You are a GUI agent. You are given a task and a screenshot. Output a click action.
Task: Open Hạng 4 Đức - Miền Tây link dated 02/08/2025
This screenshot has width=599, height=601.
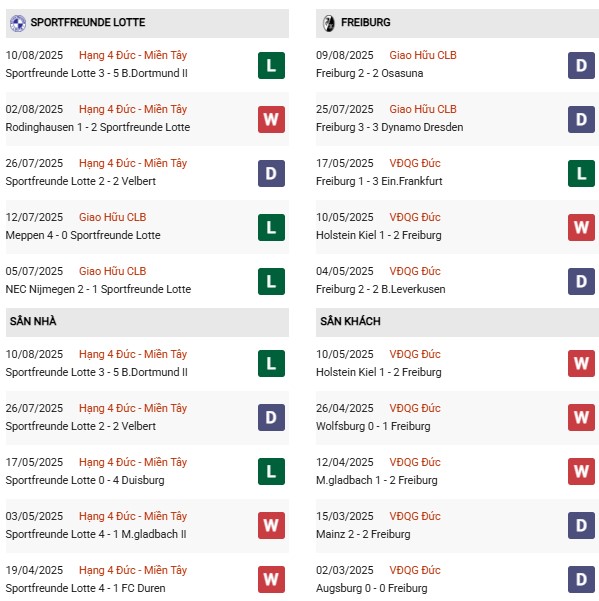[x=133, y=109]
